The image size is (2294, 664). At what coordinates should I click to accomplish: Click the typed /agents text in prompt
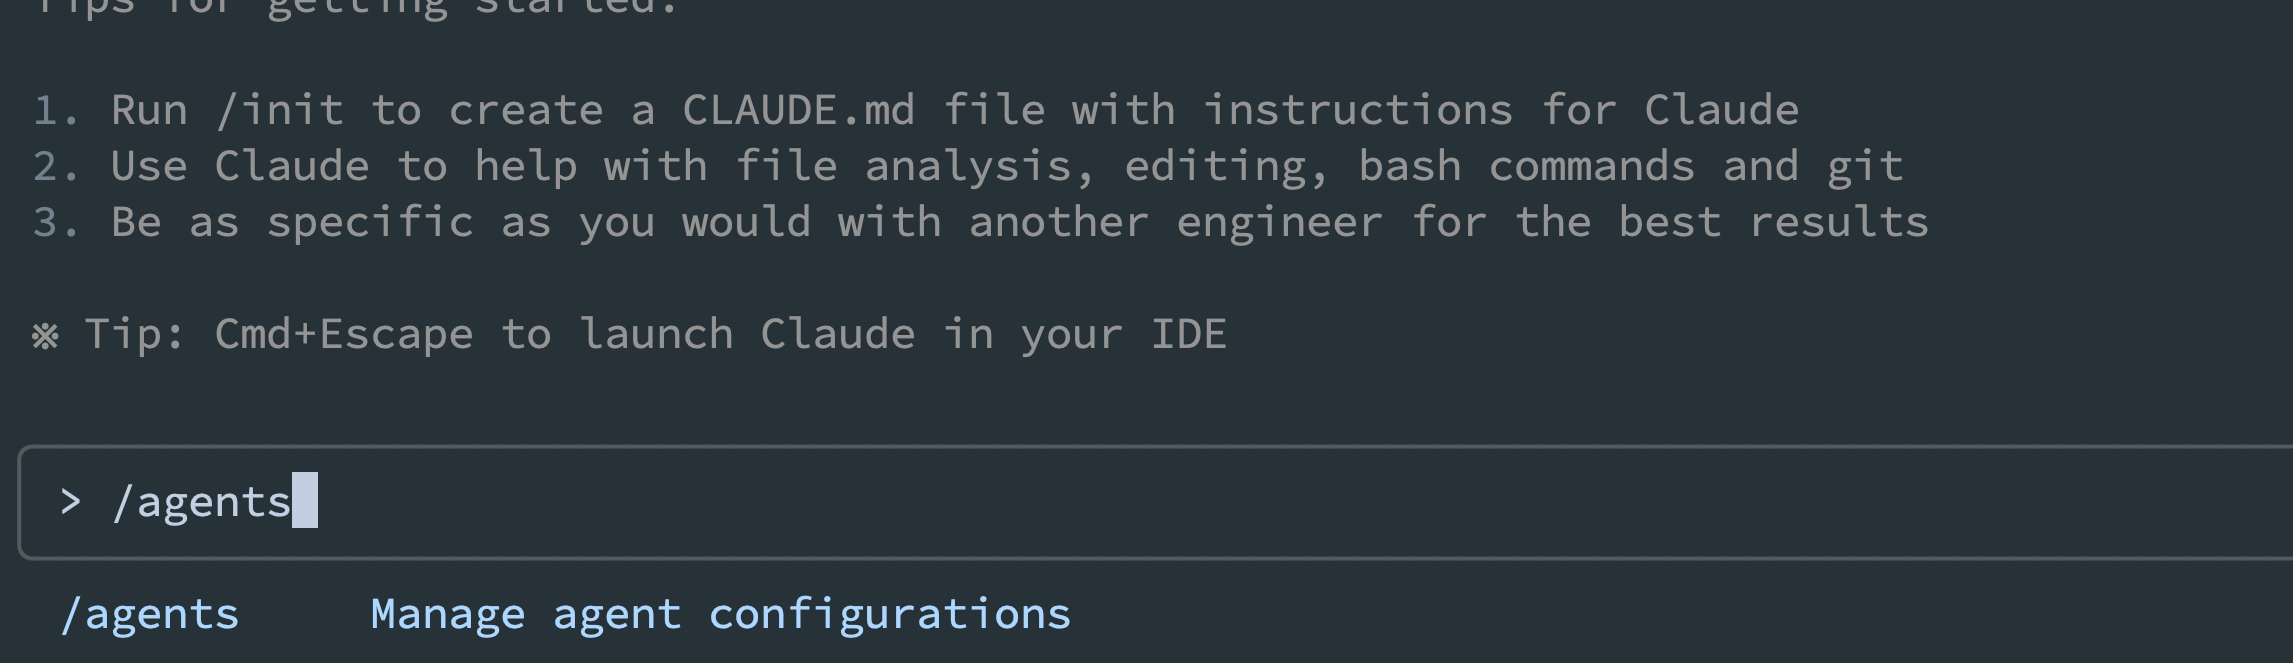(202, 501)
